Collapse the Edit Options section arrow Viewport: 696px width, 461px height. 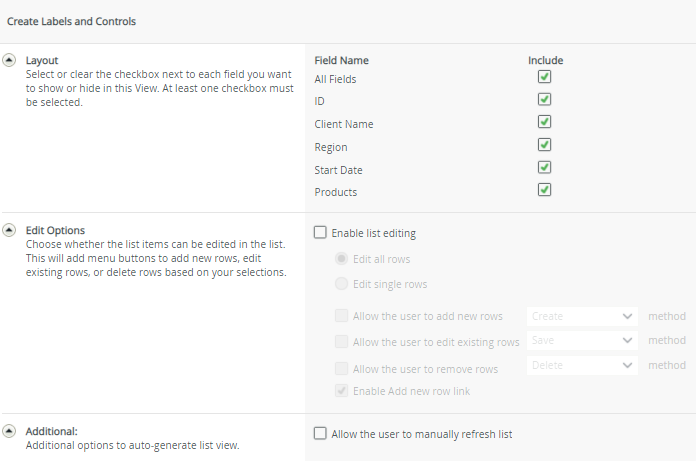[10, 230]
